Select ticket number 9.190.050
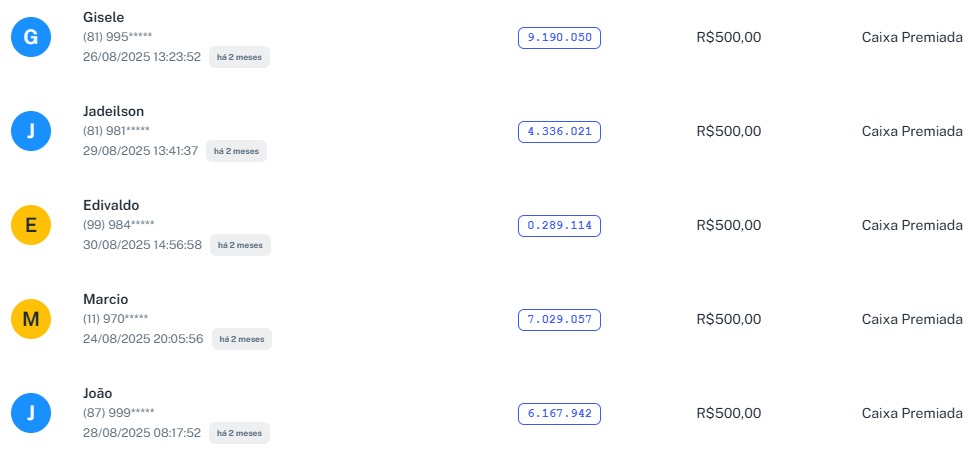 click(x=559, y=38)
